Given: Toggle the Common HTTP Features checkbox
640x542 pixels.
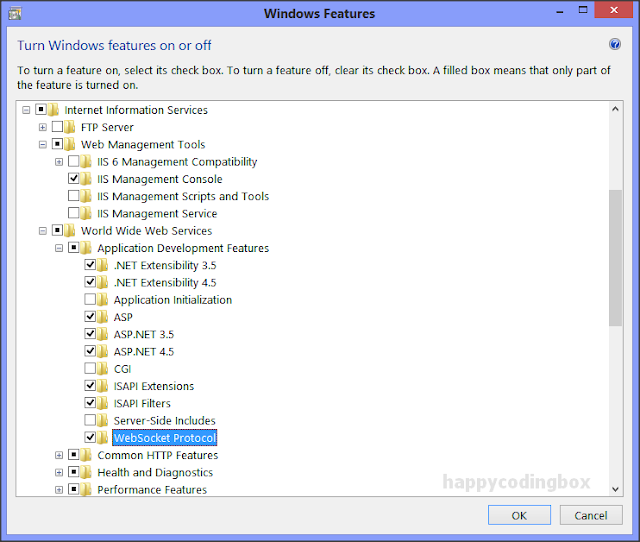Looking at the screenshot, I should [x=73, y=454].
